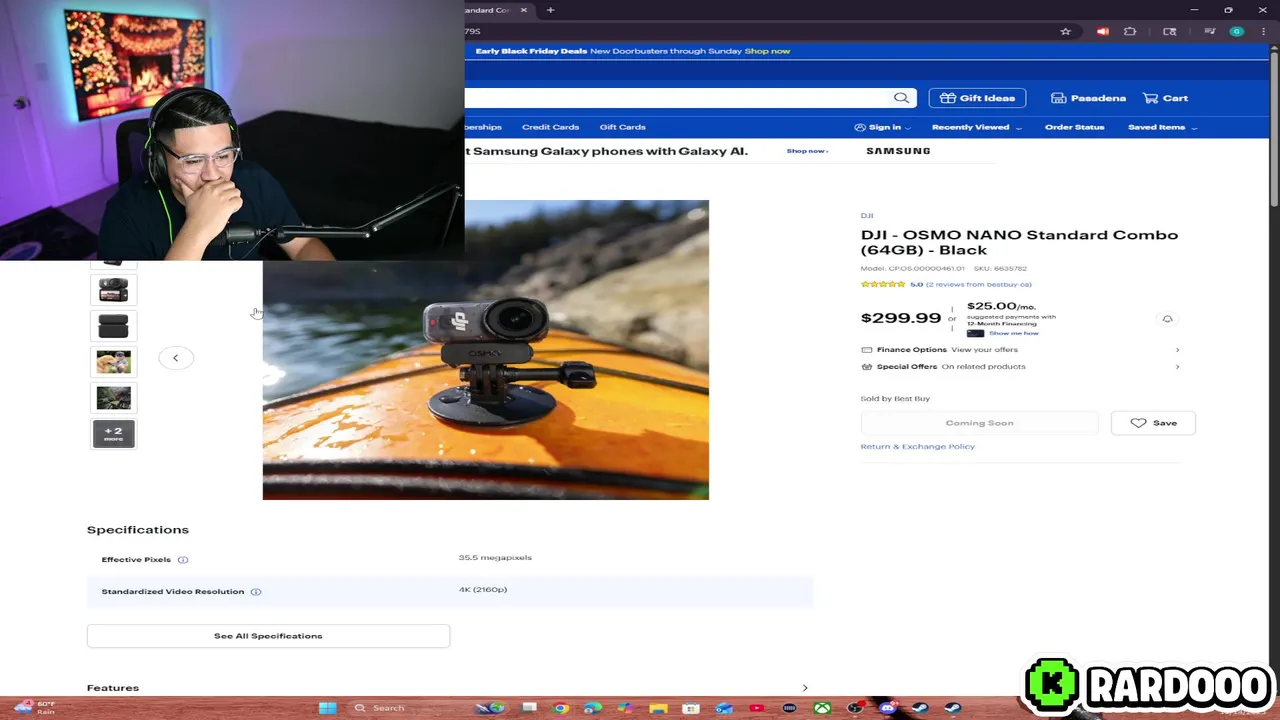Open a new browser tab
The image size is (1280, 720).
click(550, 10)
